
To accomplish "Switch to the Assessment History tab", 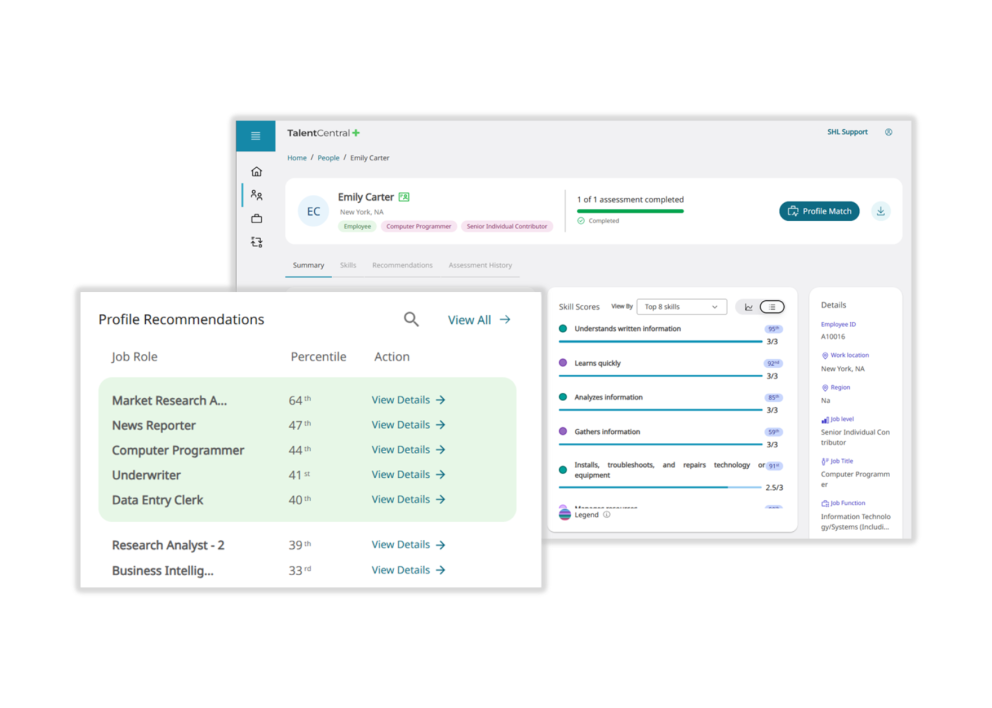I will click(480, 265).
